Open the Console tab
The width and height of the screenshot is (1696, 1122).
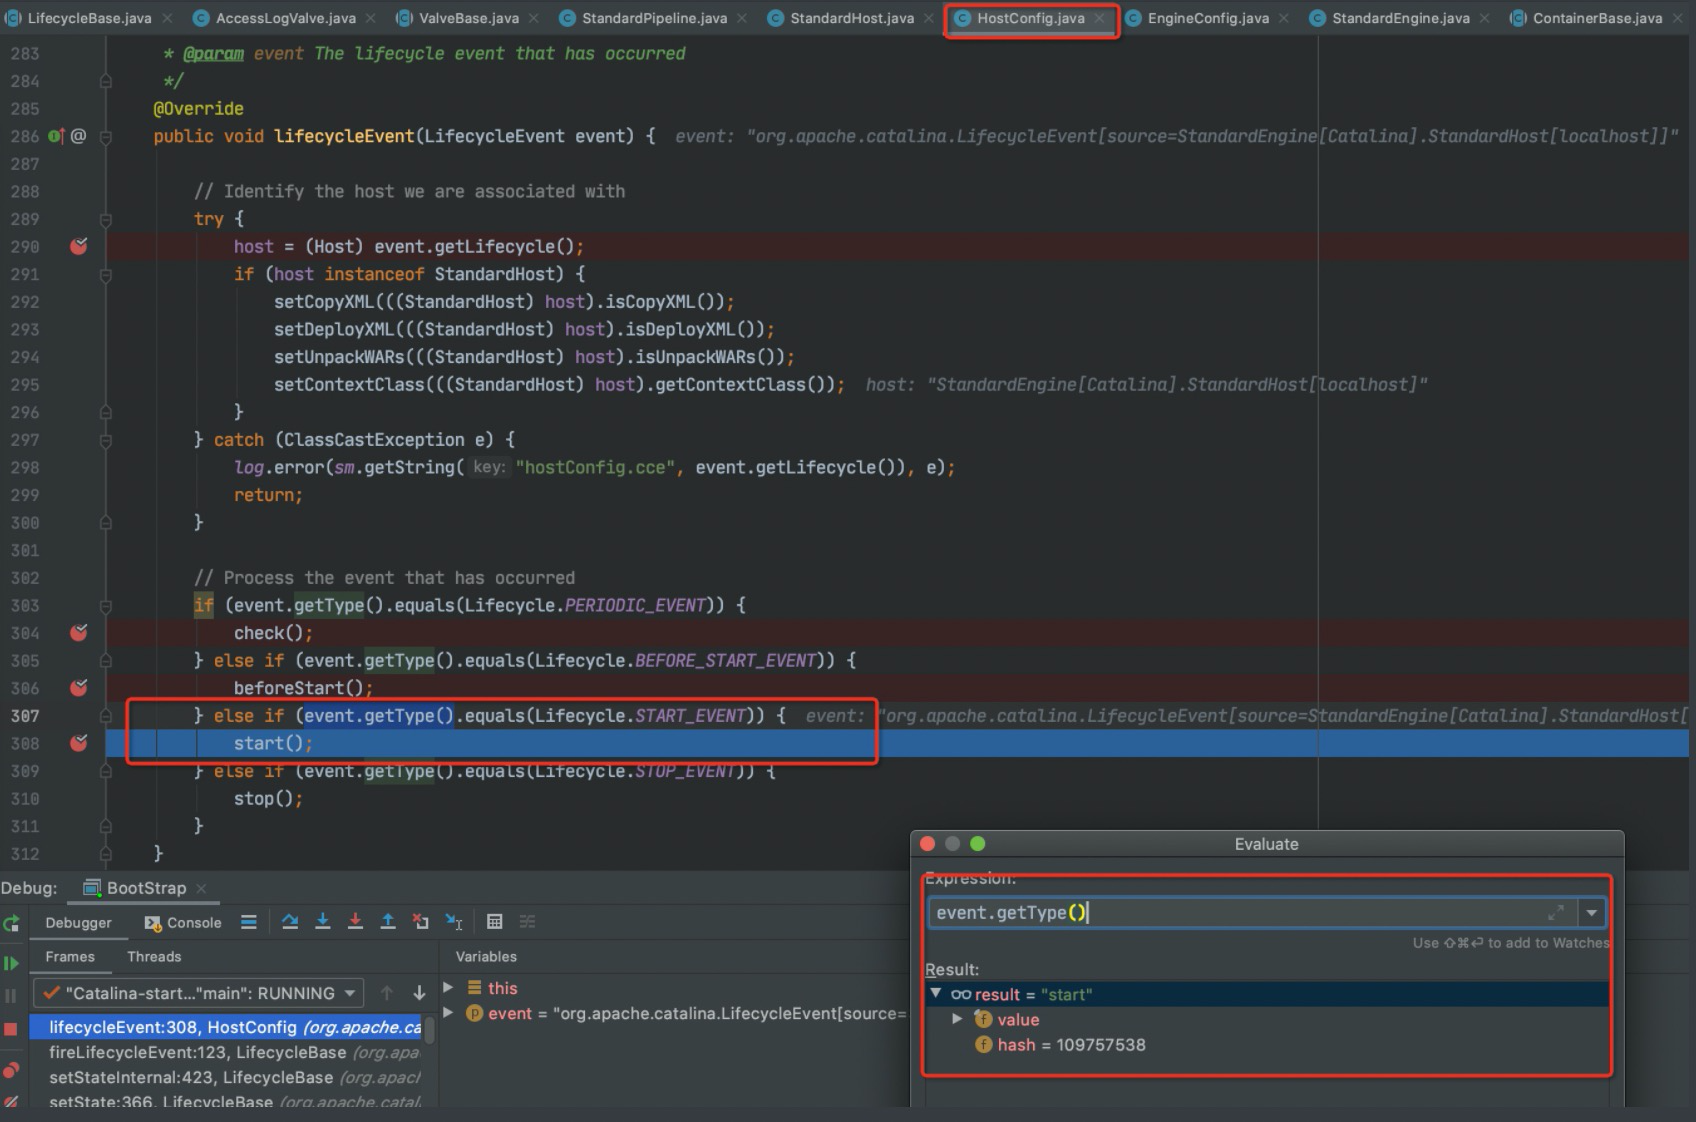coord(183,922)
